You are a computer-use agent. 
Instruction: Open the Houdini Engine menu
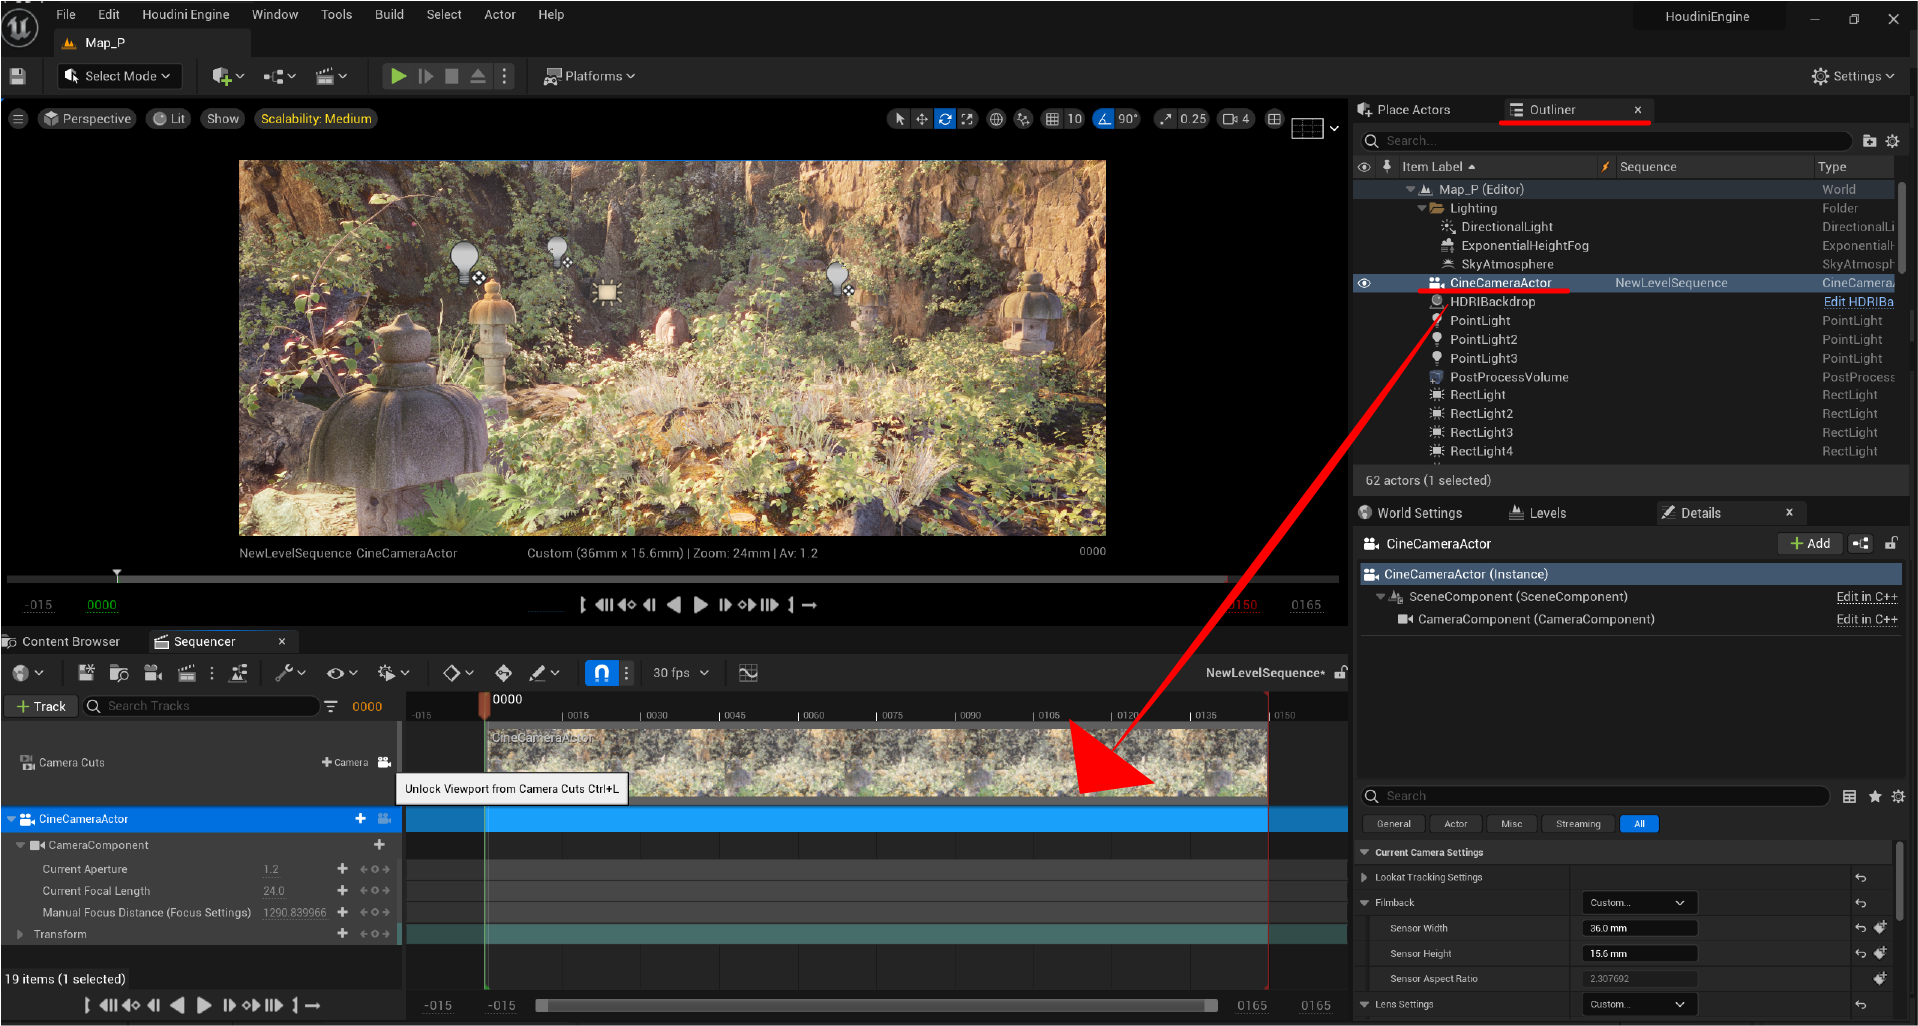pos(186,14)
